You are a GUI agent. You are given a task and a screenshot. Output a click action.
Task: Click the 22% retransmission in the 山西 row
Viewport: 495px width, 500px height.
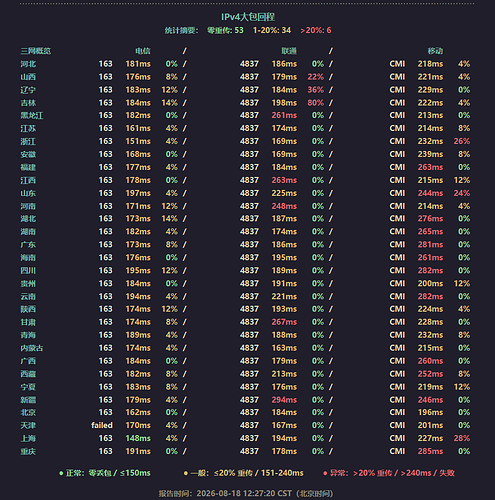(315, 77)
